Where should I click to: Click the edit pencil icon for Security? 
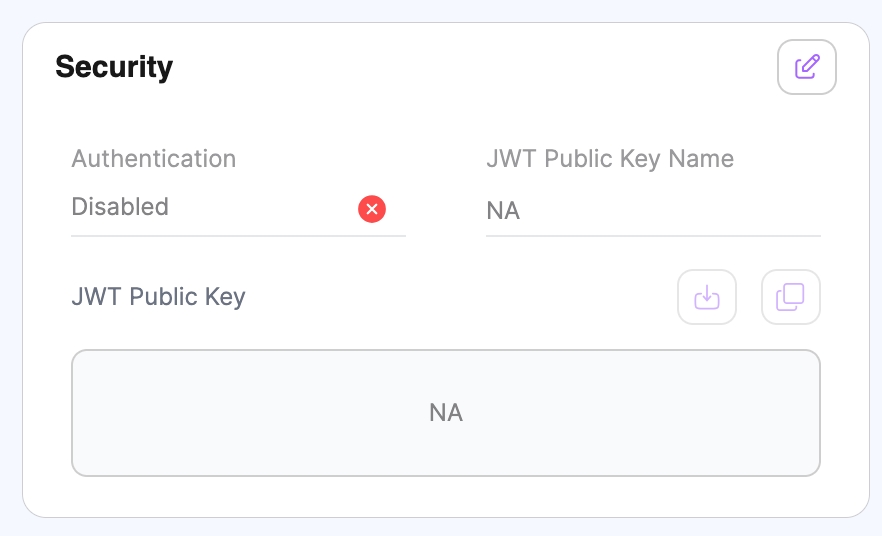[x=807, y=67]
